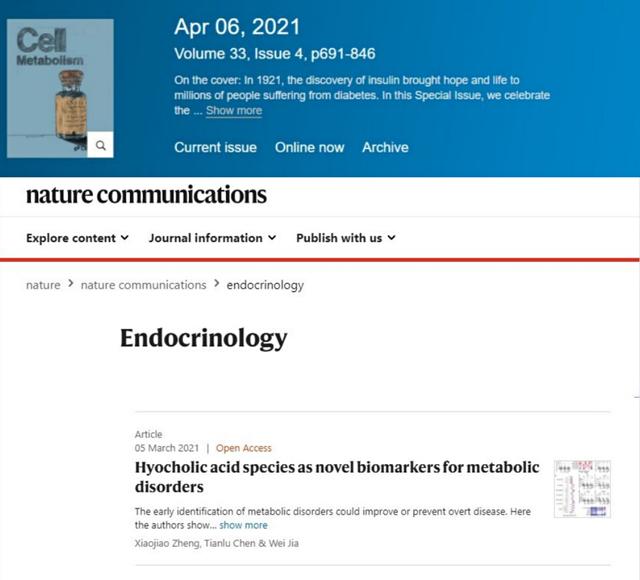Image resolution: width=640 pixels, height=580 pixels.
Task: Go to nature breadcrumb link
Action: [43, 285]
